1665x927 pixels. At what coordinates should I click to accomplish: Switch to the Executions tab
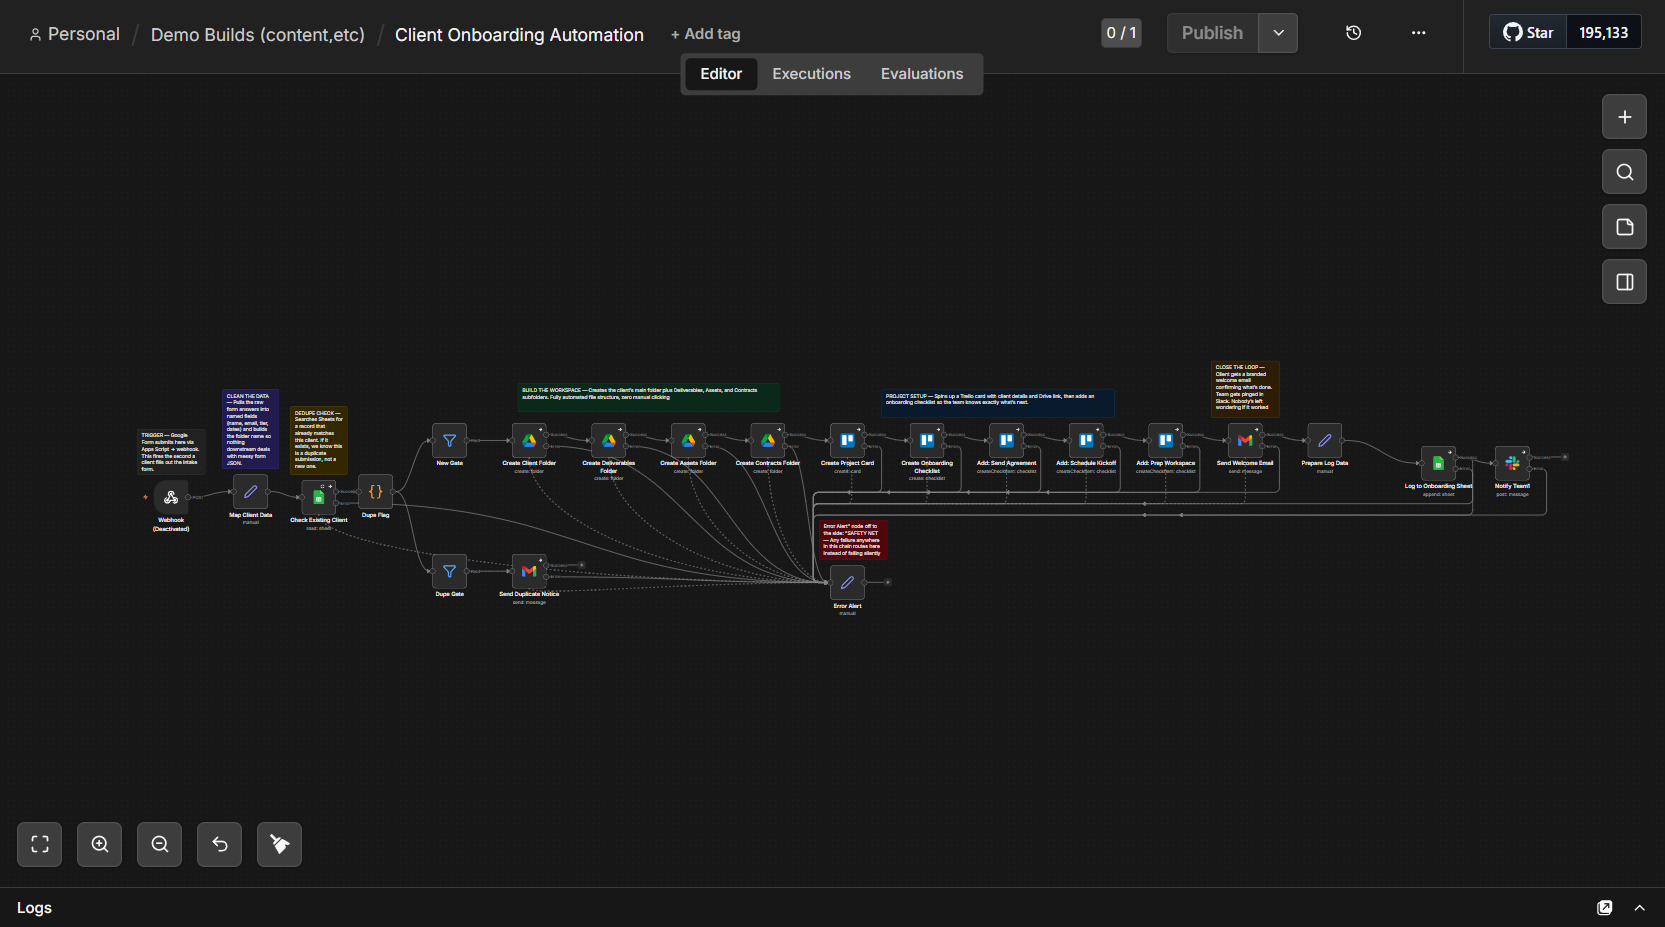point(811,74)
